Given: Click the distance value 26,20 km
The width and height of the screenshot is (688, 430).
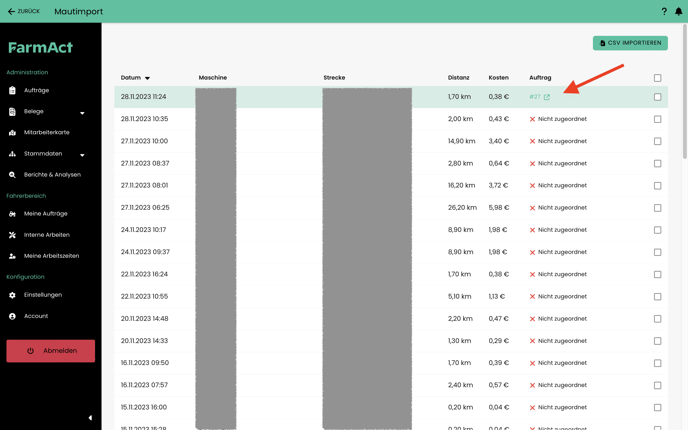Looking at the screenshot, I should point(462,208).
